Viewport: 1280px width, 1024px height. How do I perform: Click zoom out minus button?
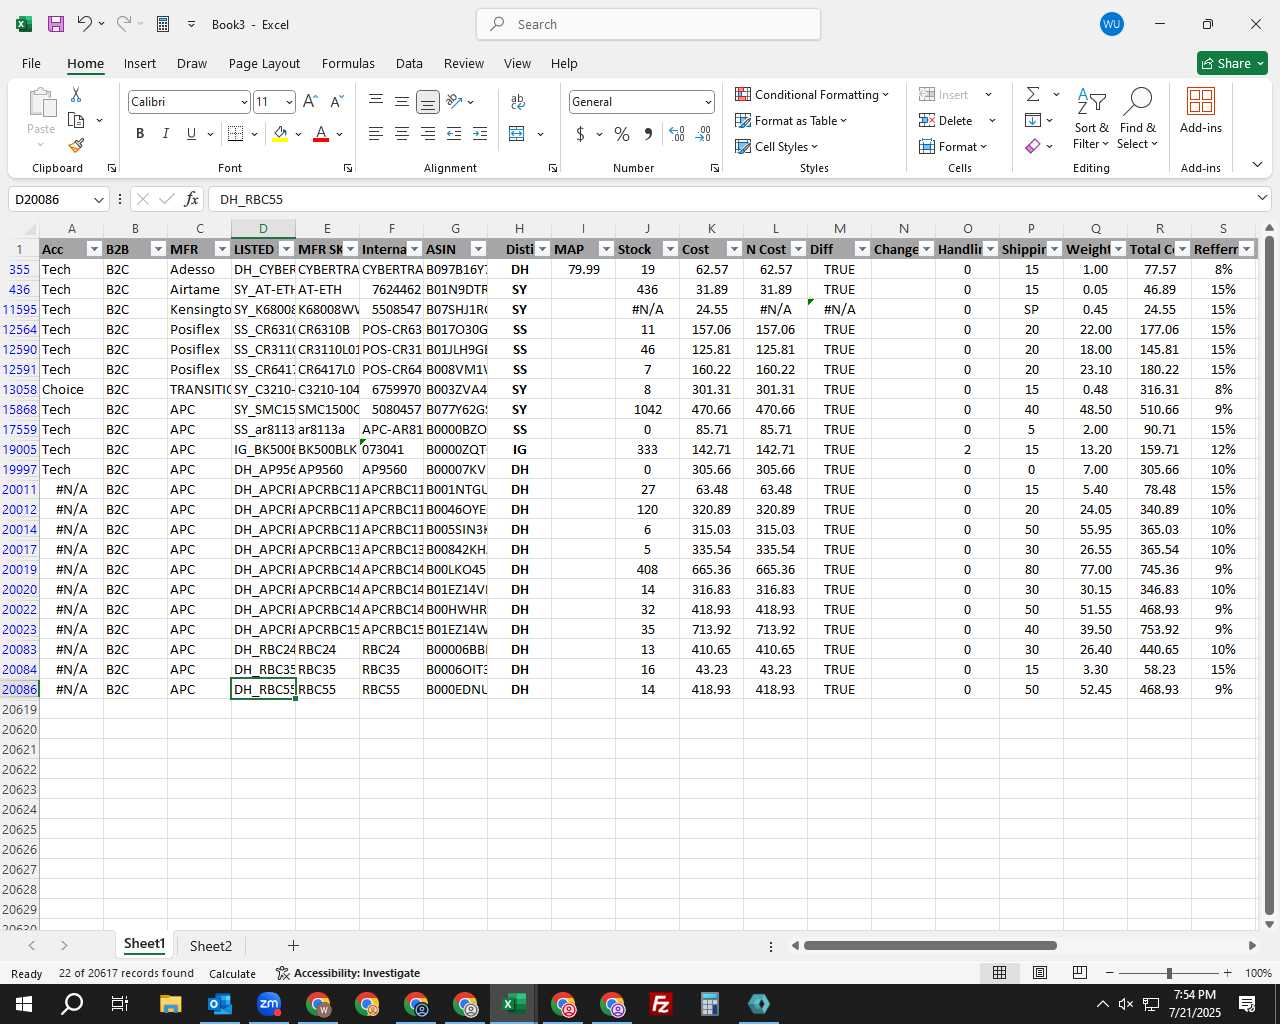[x=1110, y=973]
